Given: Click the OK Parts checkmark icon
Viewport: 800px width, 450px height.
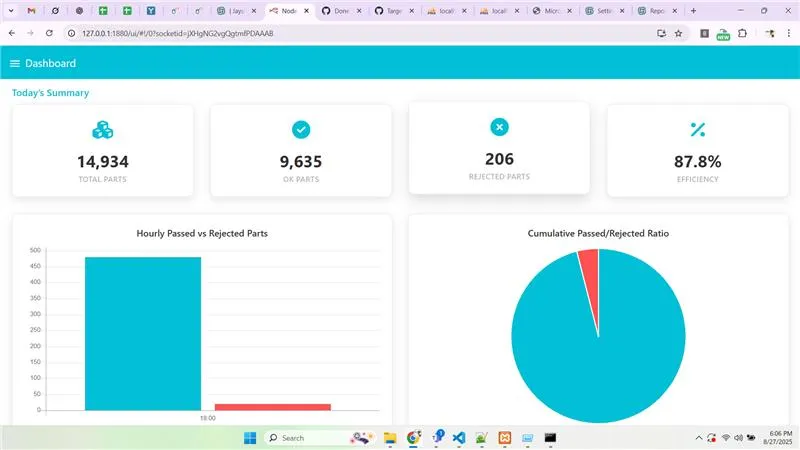Looking at the screenshot, I should 301,130.
